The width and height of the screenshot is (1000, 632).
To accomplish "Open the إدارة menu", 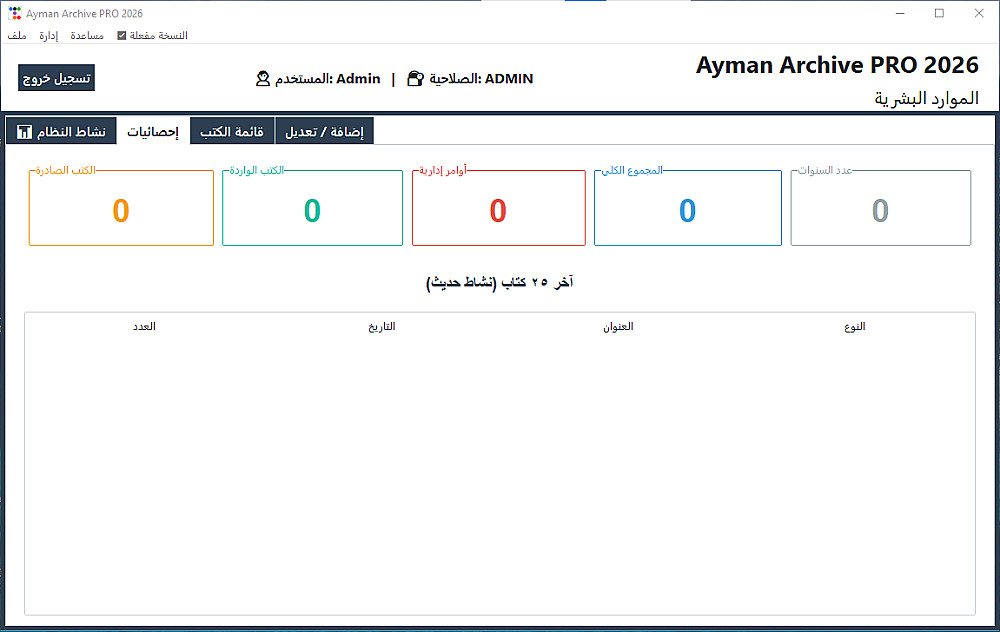I will (x=48, y=36).
